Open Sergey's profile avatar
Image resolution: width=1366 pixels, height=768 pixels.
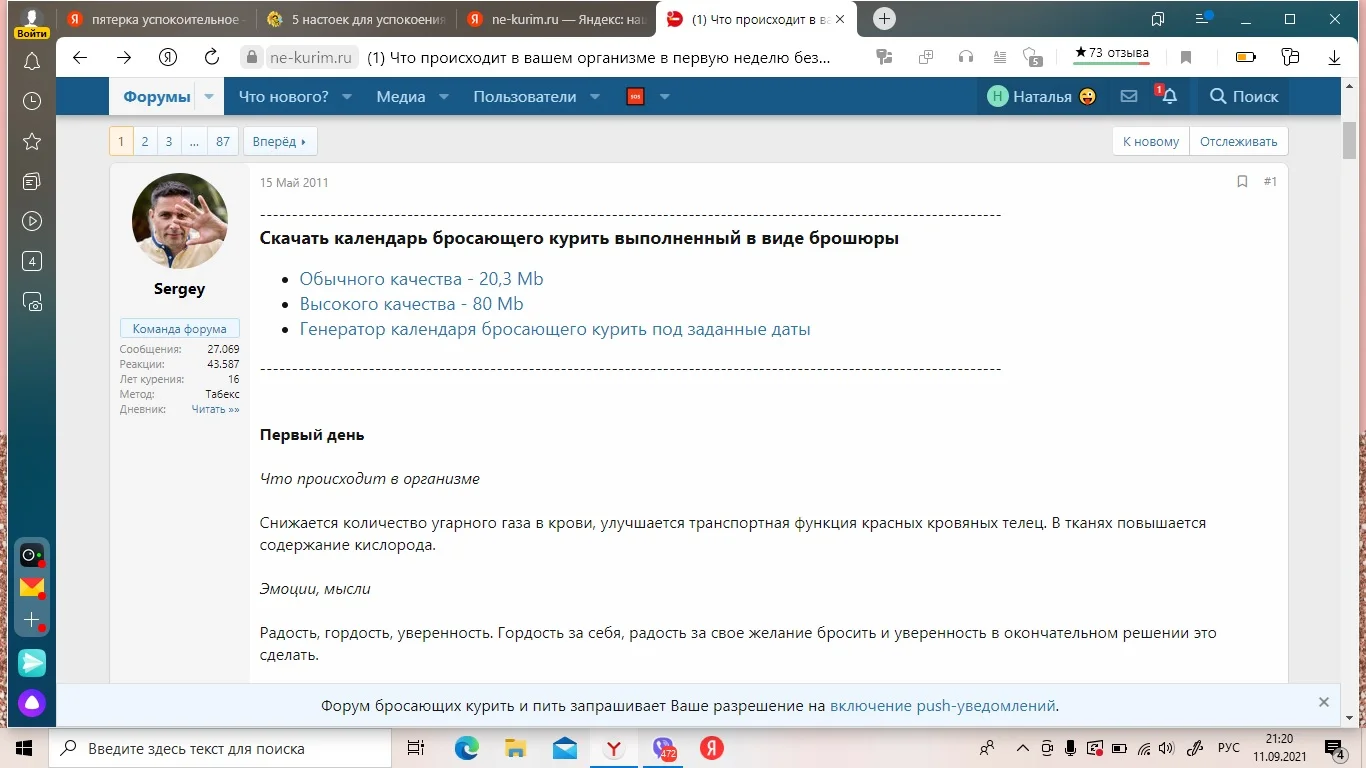click(x=180, y=221)
